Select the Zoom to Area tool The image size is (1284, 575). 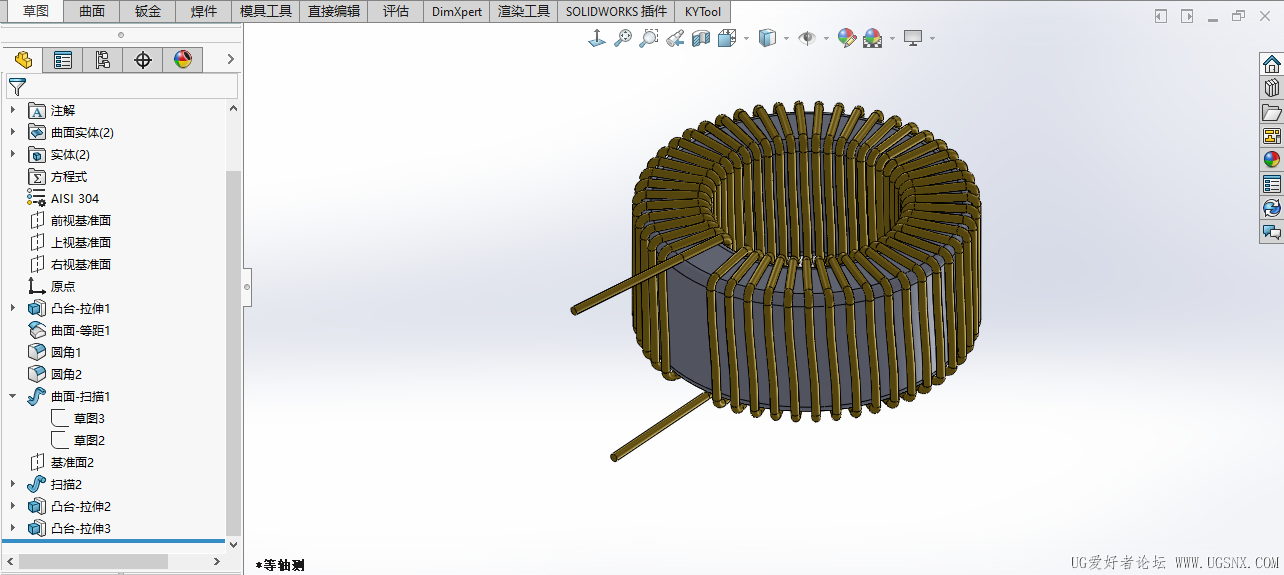pyautogui.click(x=649, y=38)
